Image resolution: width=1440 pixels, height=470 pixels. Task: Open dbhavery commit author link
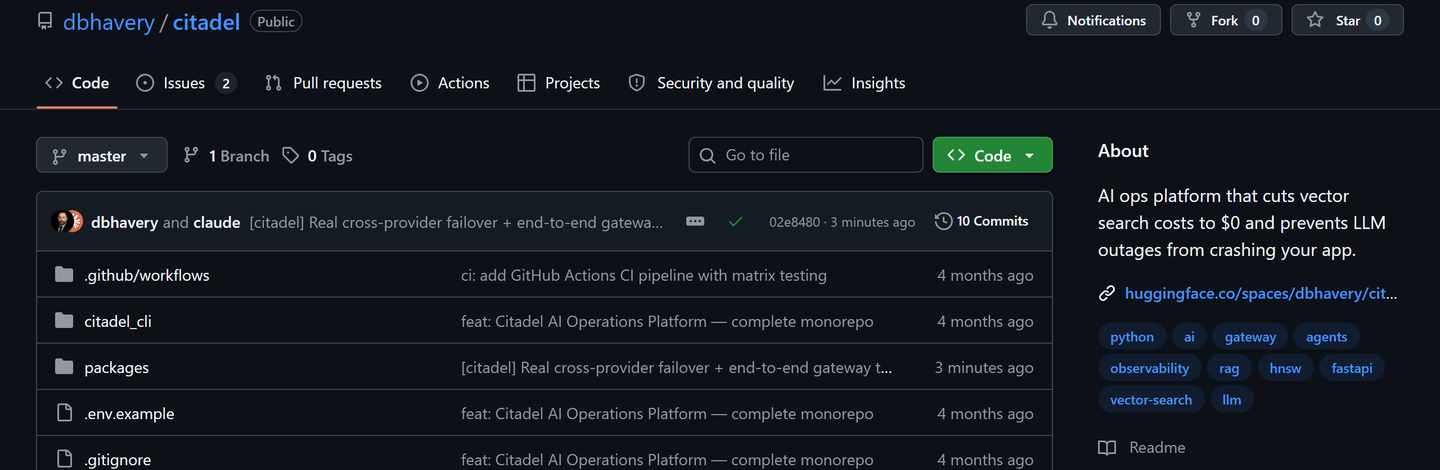coord(125,222)
